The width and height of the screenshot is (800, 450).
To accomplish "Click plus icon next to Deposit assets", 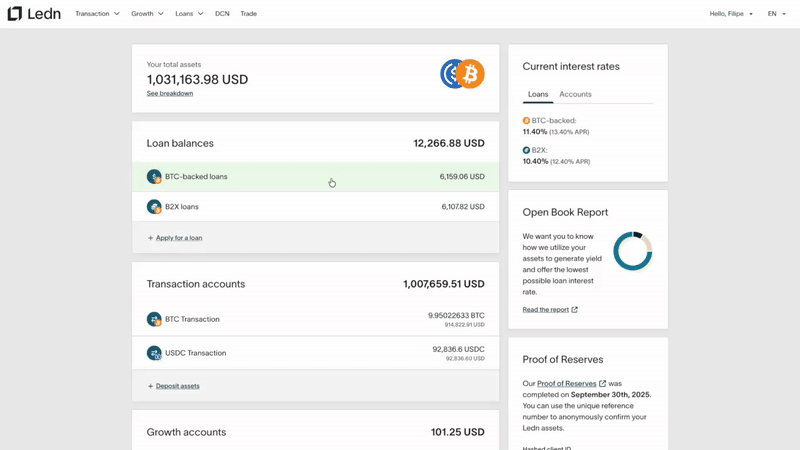I will (151, 386).
